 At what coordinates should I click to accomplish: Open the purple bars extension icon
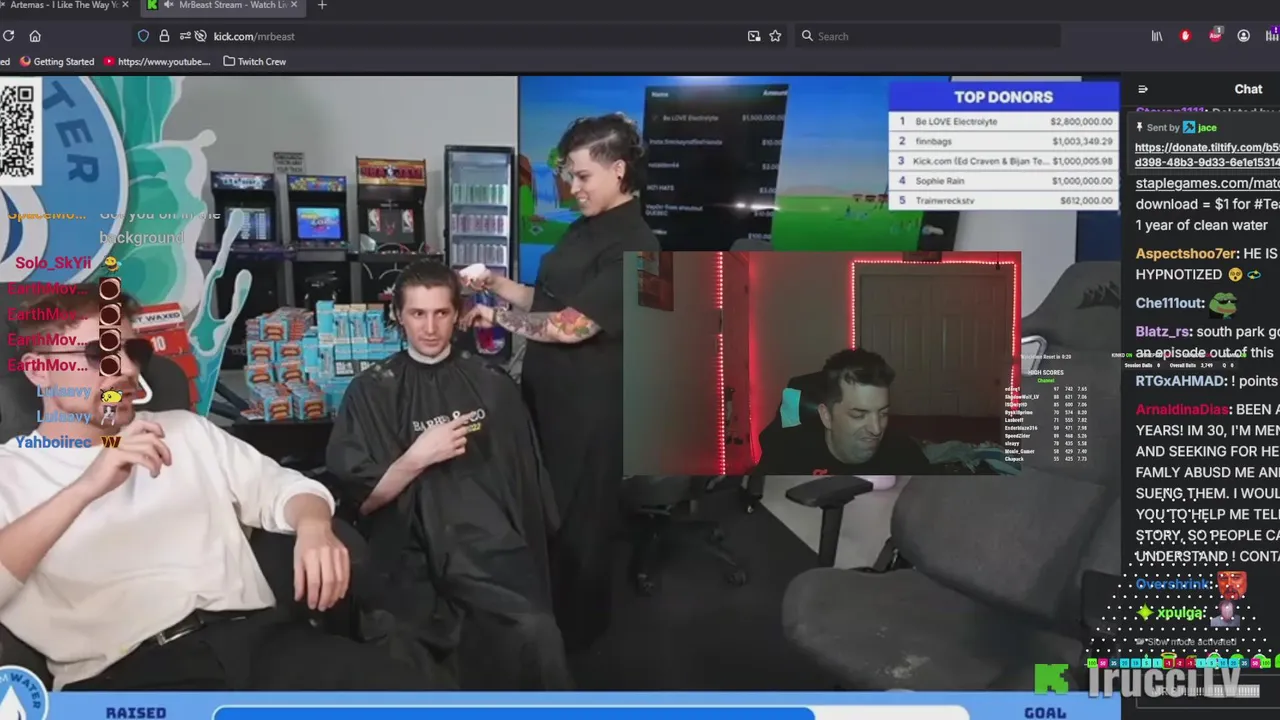pyautogui.click(x=1272, y=36)
